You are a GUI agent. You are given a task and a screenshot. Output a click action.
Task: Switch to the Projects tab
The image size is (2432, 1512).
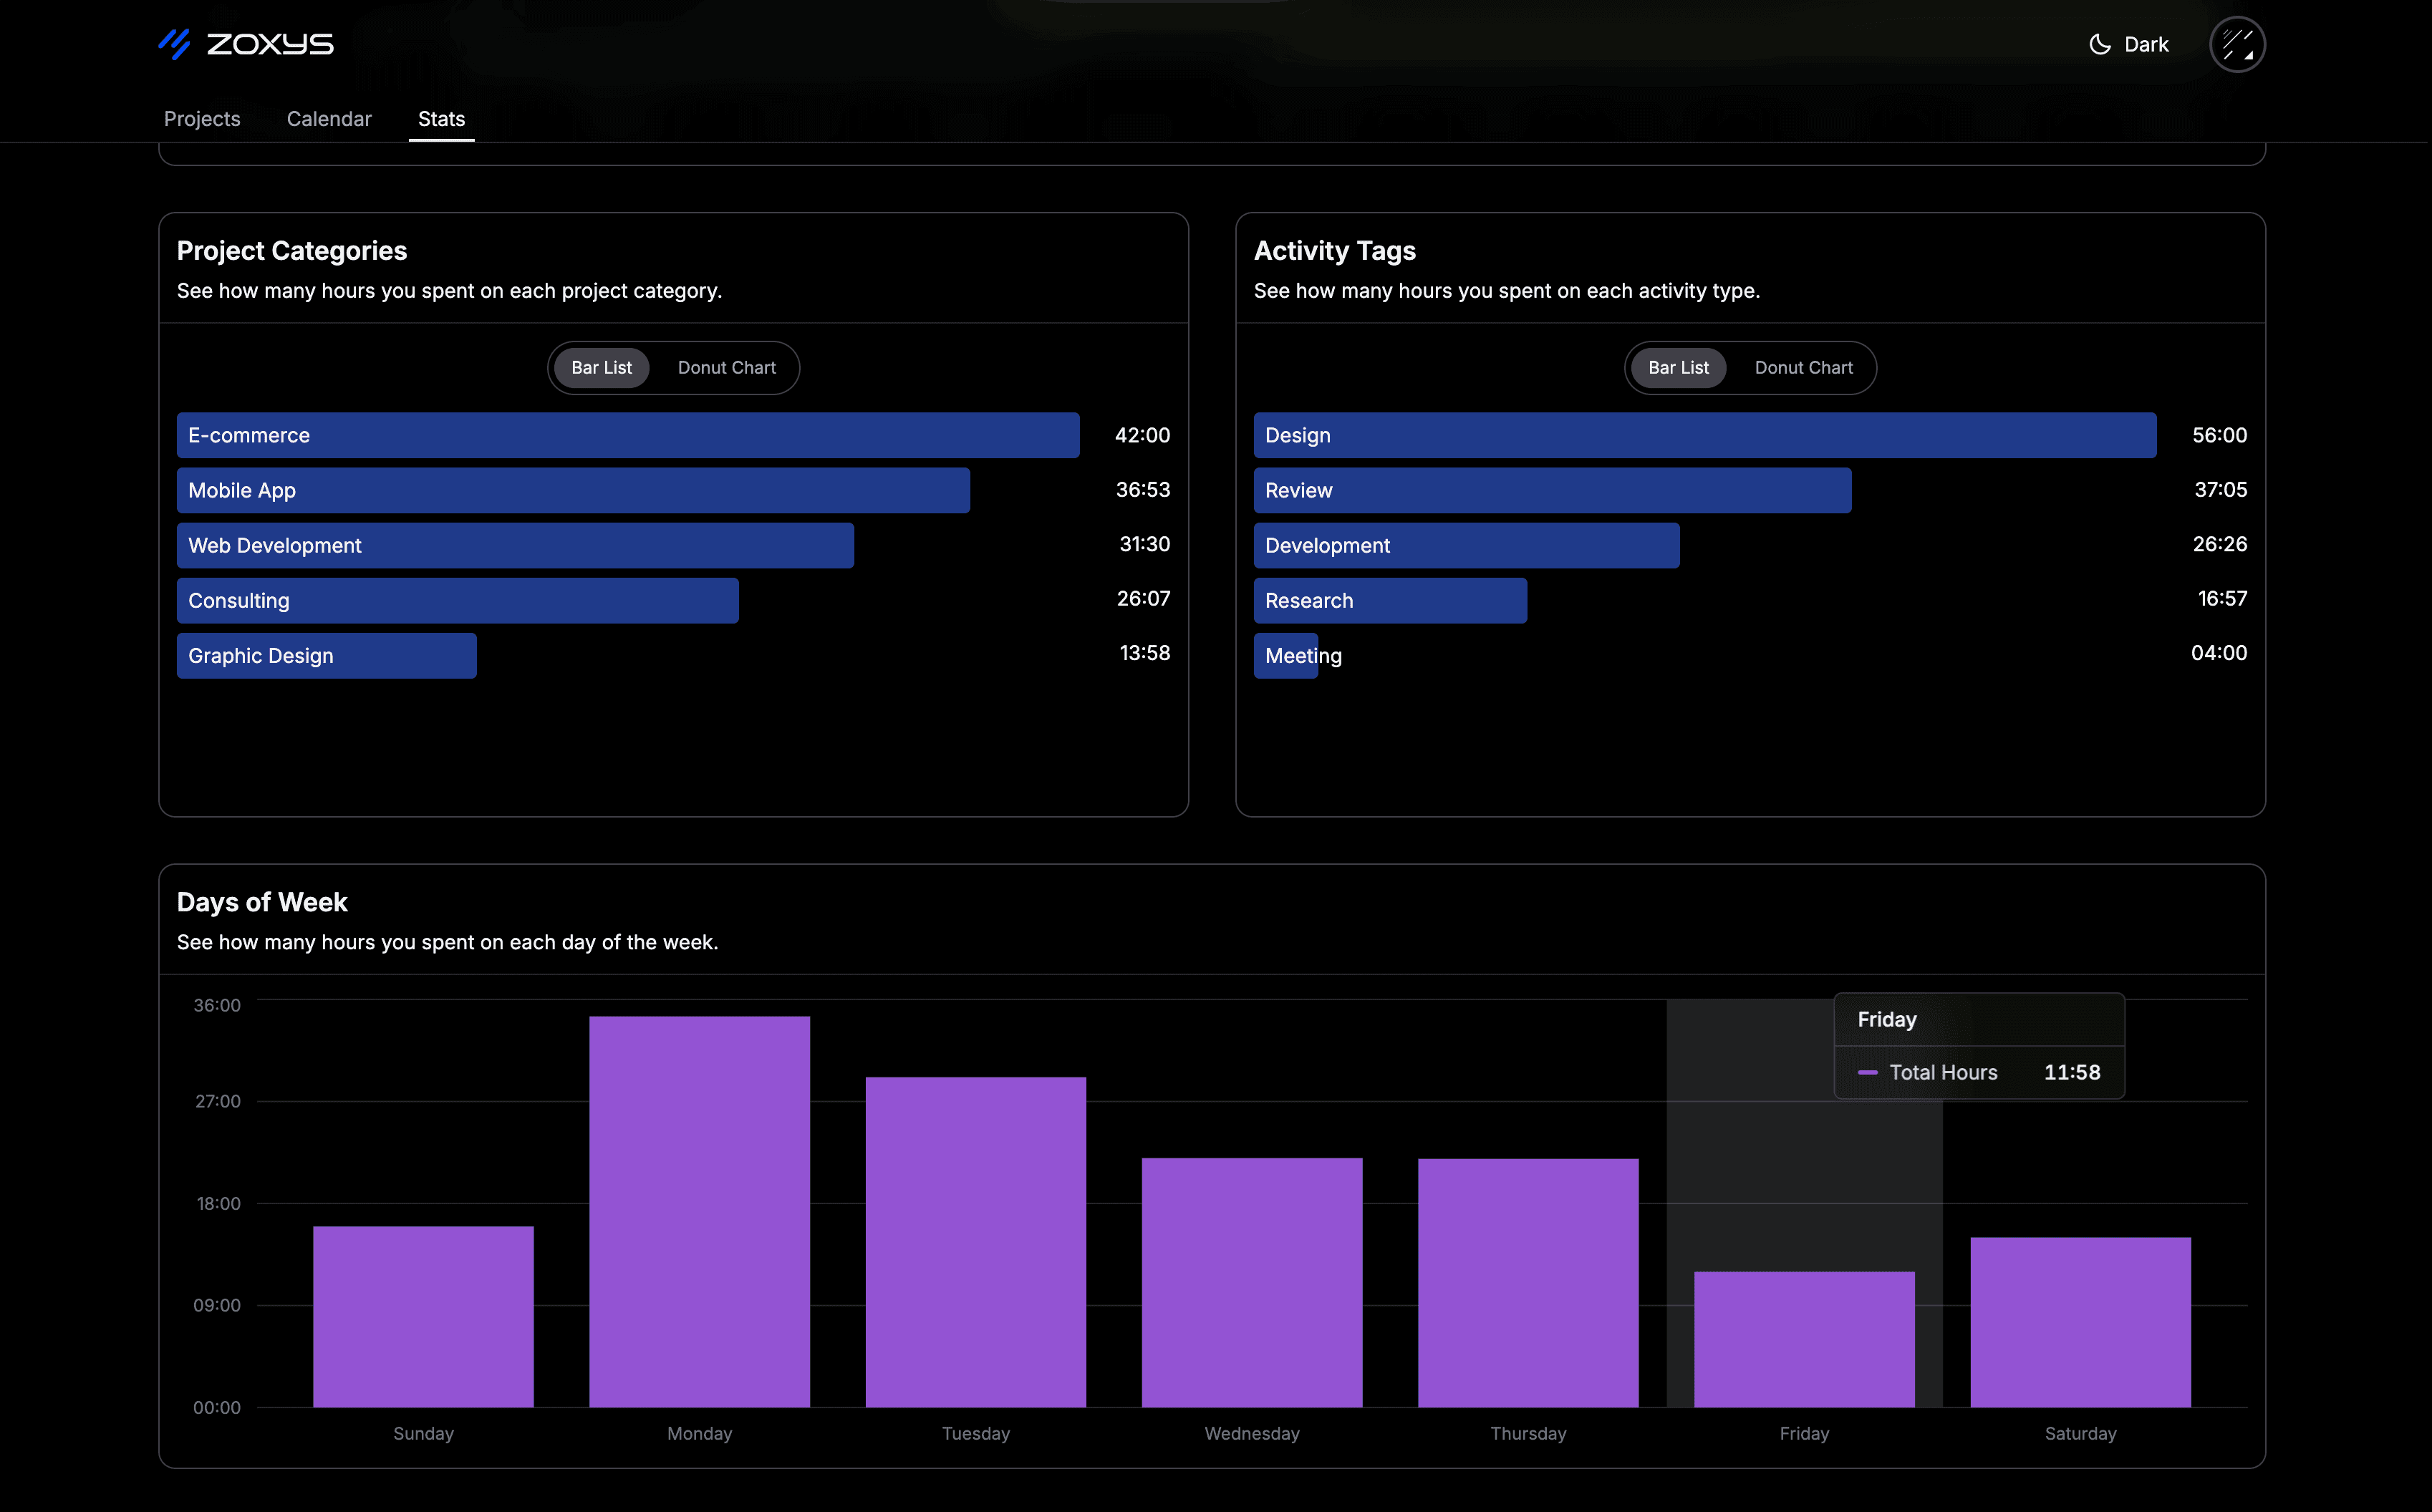click(x=201, y=117)
